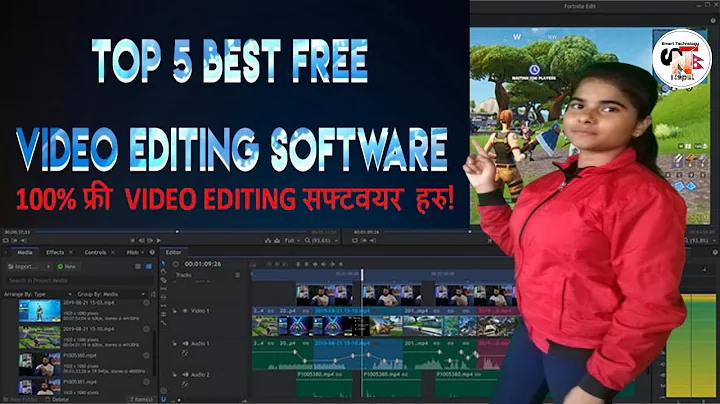Click the timeline playhead marker
720x404 pixels.
362,274
